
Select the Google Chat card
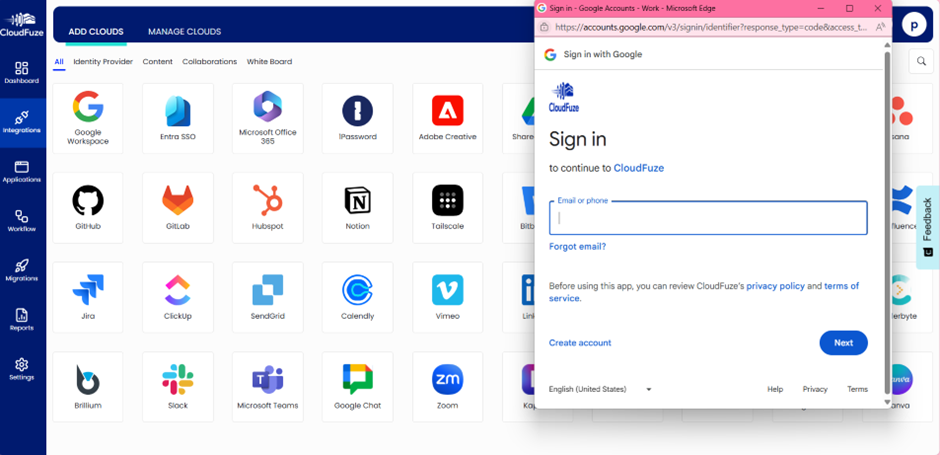click(x=358, y=387)
